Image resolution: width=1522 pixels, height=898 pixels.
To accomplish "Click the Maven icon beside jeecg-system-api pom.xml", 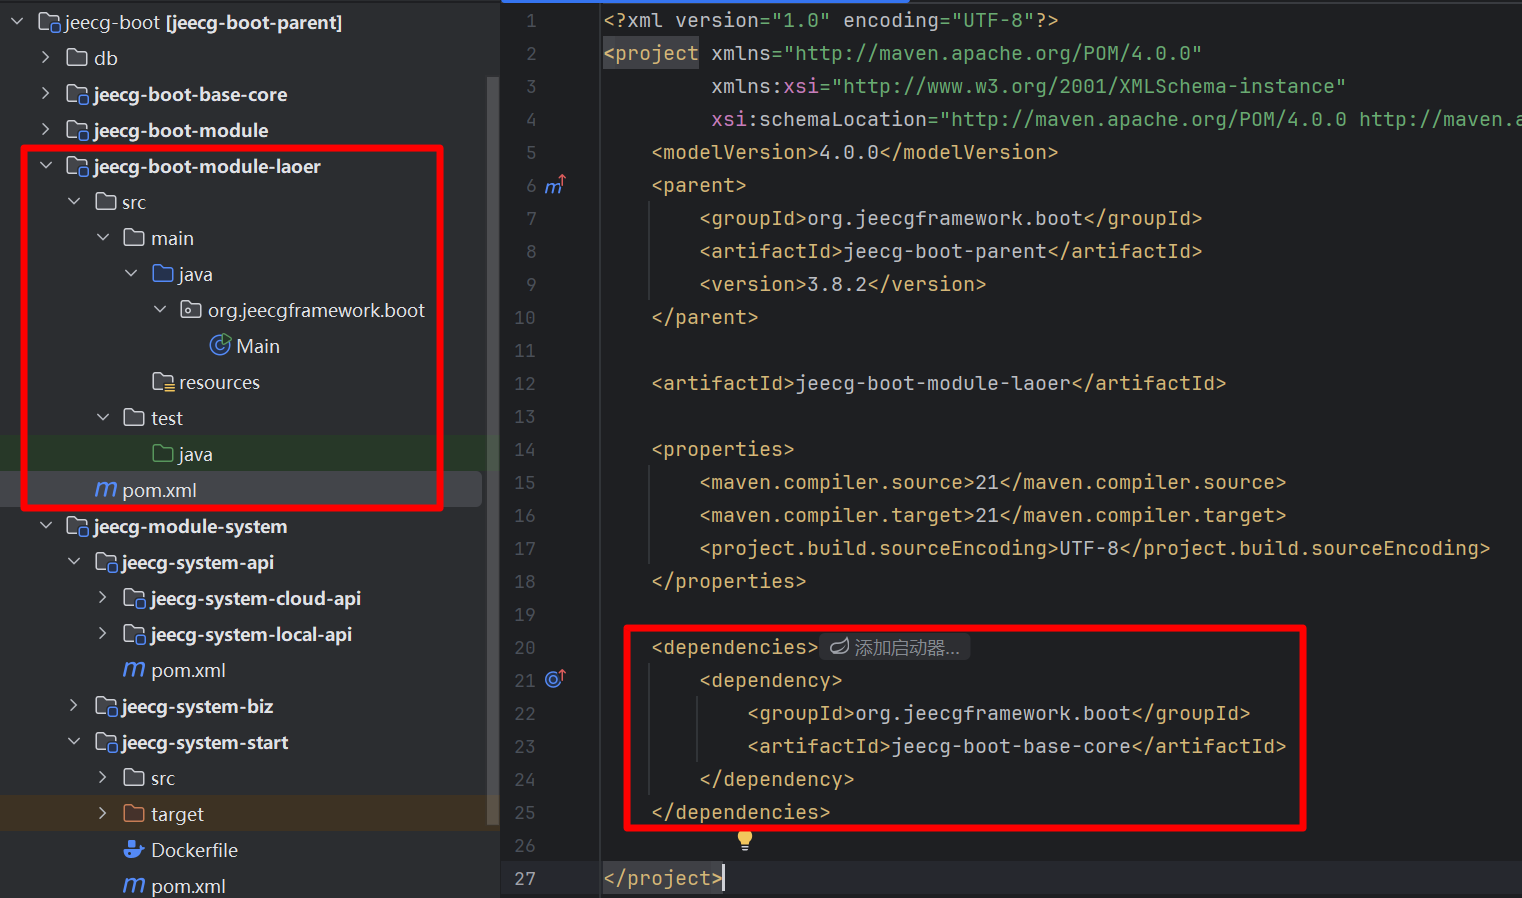I will coord(134,670).
